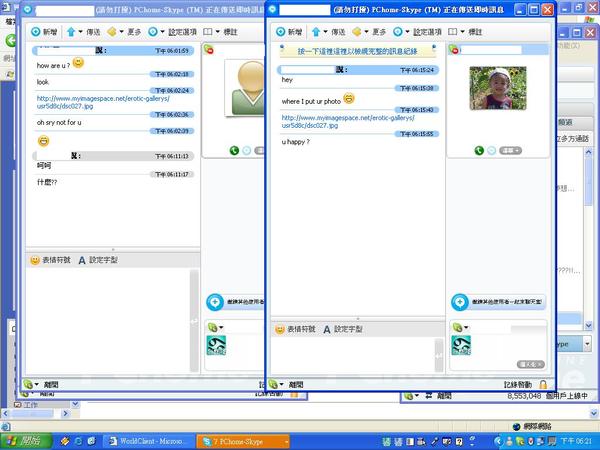This screenshot has width=600, height=450.
Task: Click grey pill button below 97 avatar
Action: 531,364
